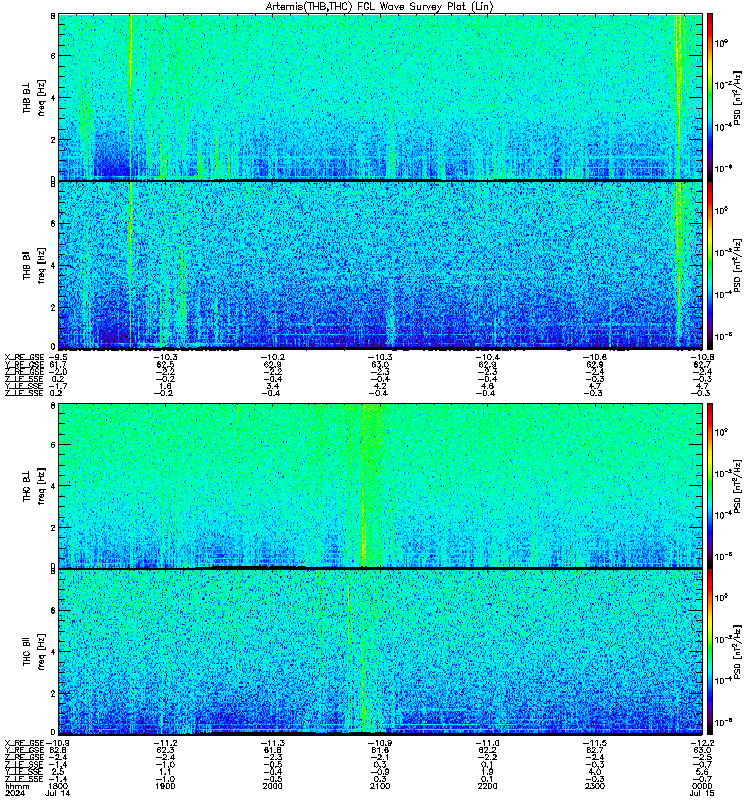Click the THB X_RE_GSE value '-10.4'
The width and height of the screenshot is (750, 800).
tap(487, 357)
